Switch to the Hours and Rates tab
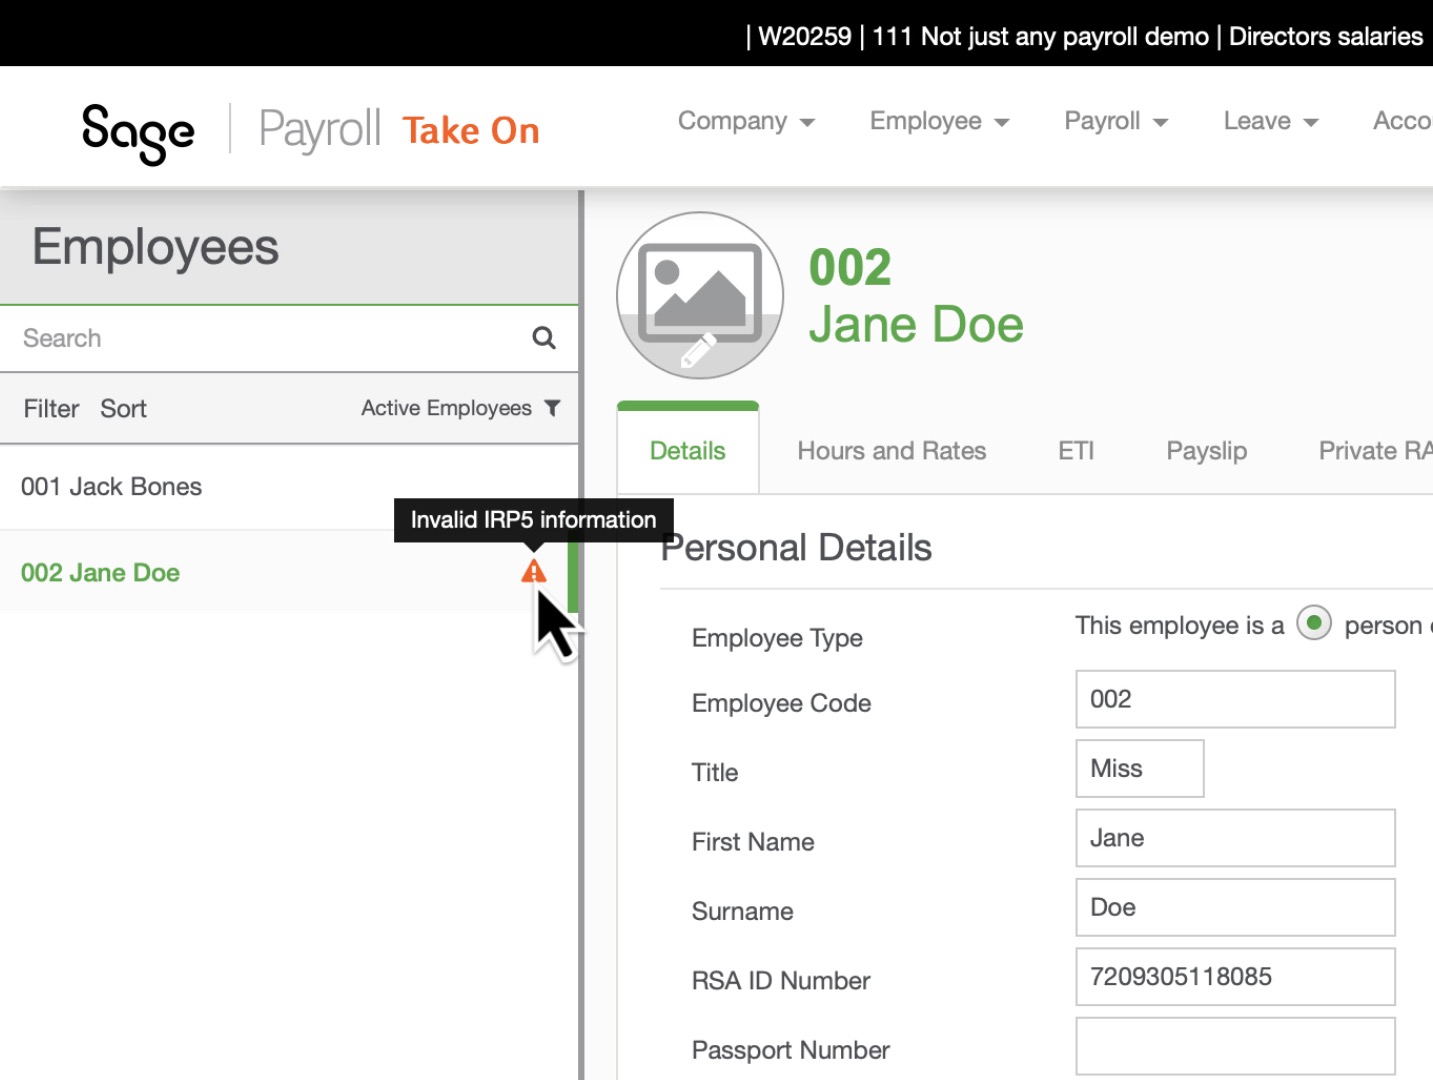1433x1080 pixels. coord(891,451)
